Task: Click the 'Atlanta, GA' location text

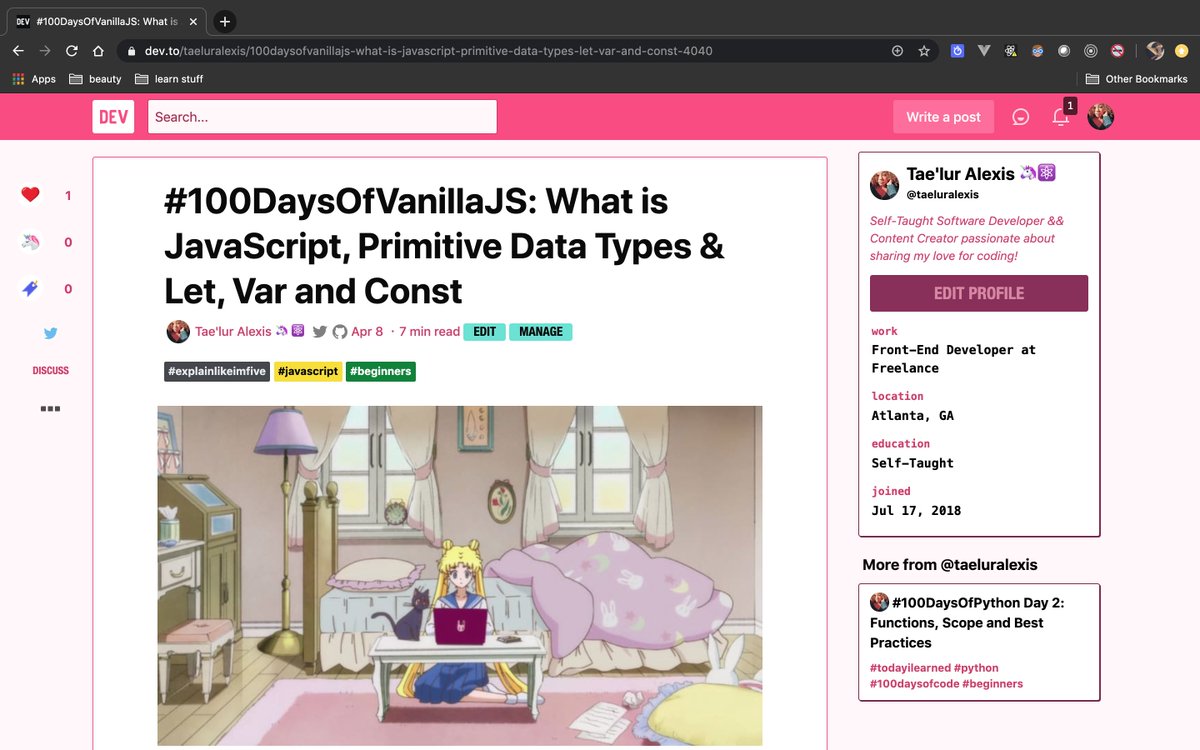Action: 912,415
